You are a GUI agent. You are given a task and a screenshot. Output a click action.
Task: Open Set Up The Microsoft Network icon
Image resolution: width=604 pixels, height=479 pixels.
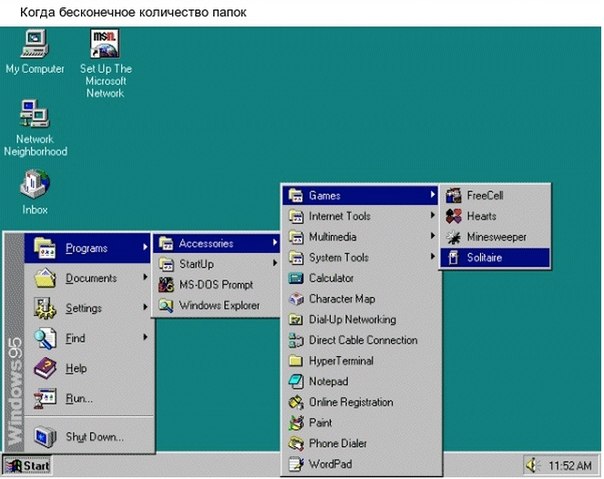tap(105, 44)
